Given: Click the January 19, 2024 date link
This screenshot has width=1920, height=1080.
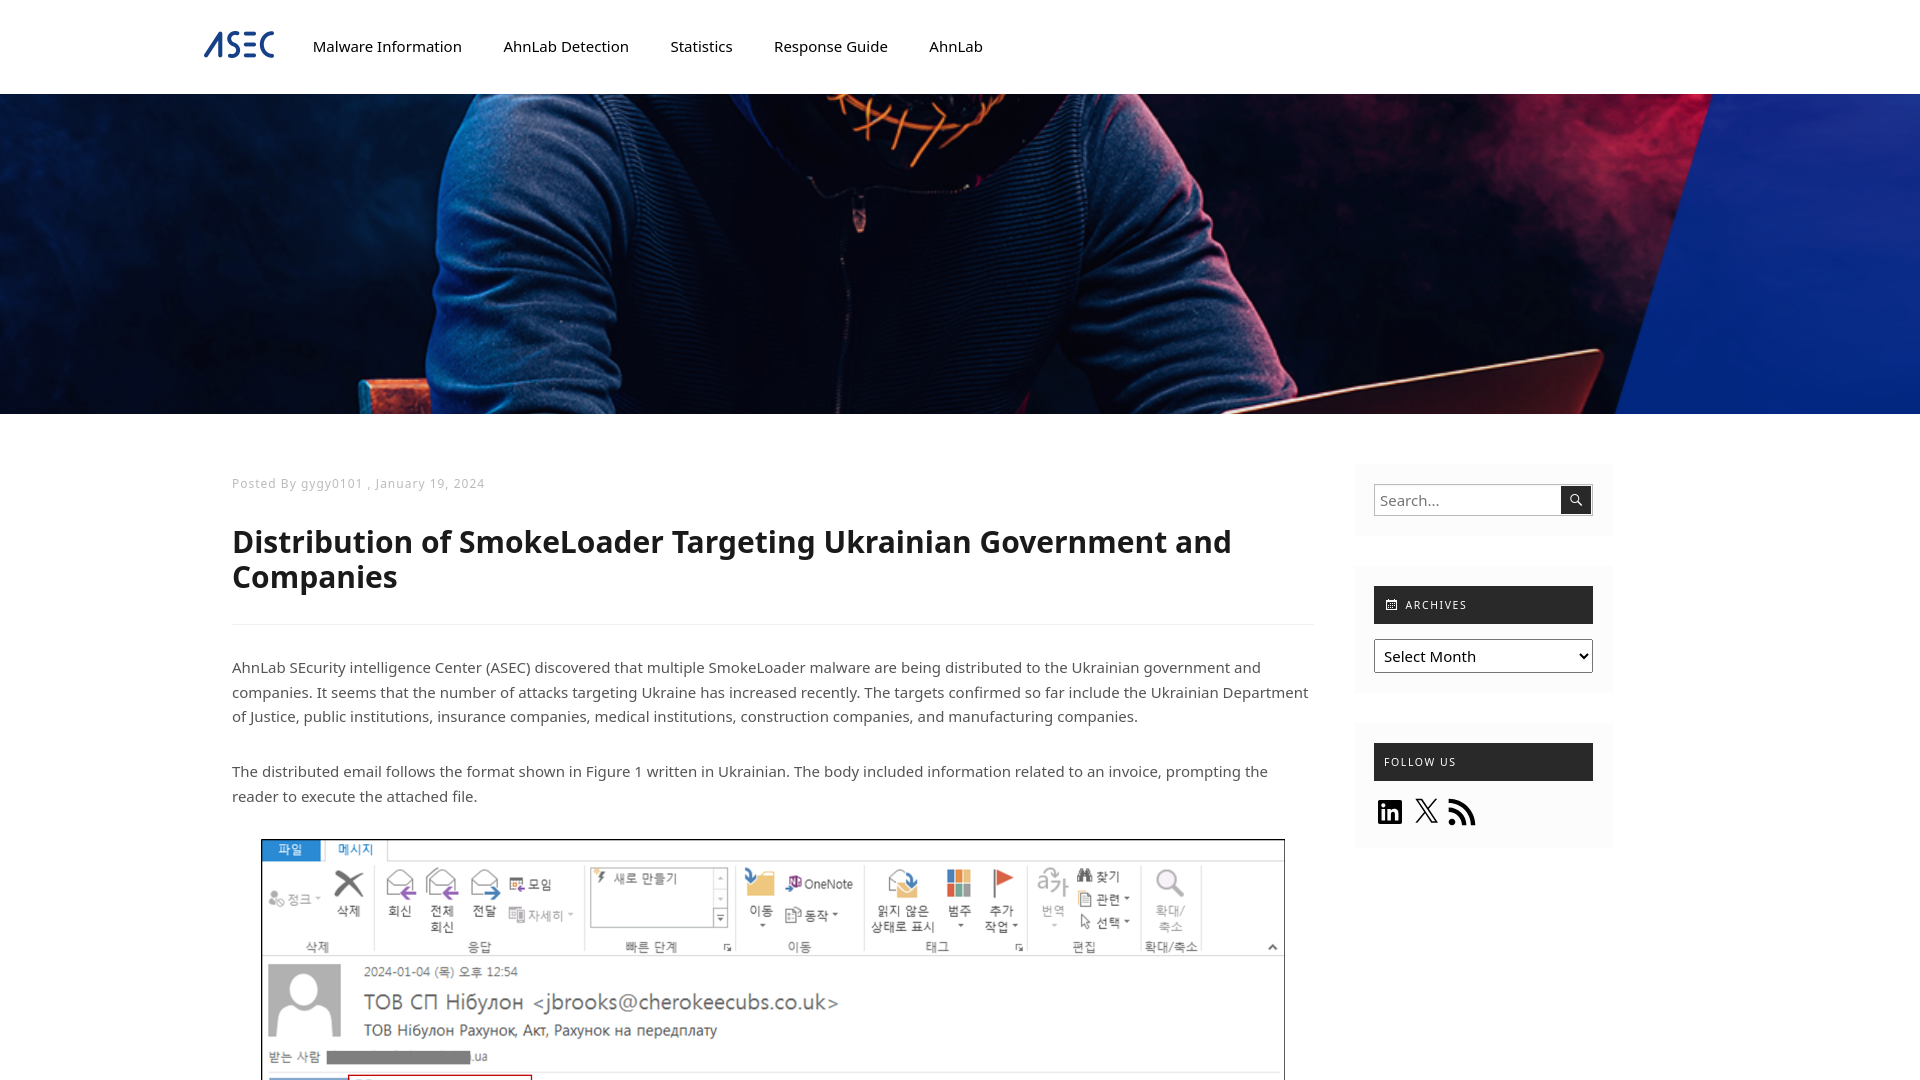Looking at the screenshot, I should (x=430, y=483).
